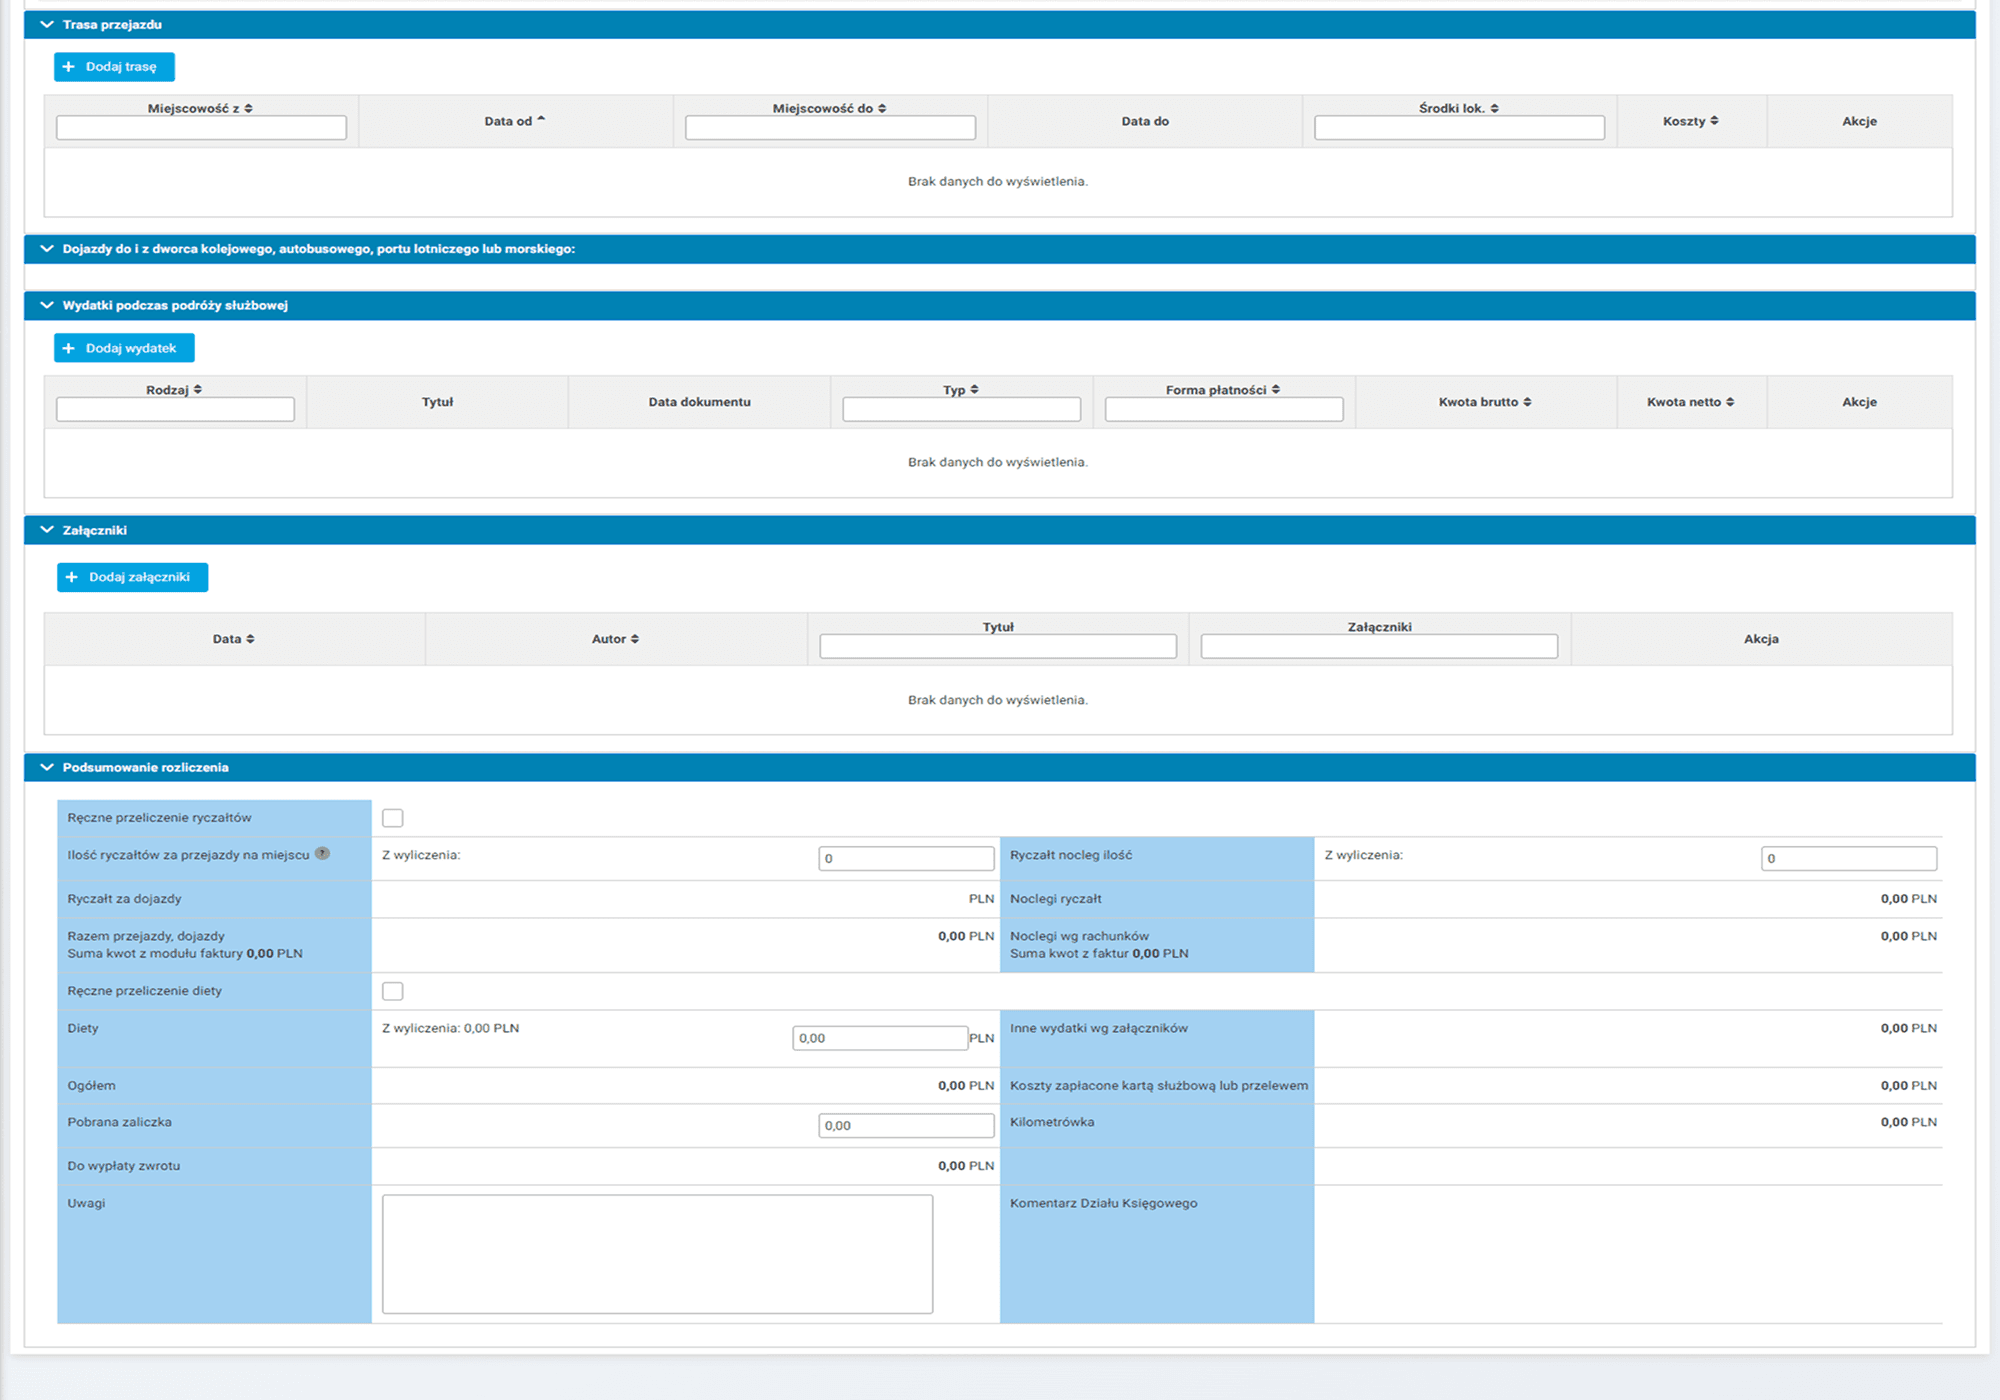The width and height of the screenshot is (2000, 1400).
Task: Click the Dodaj załączniki button
Action: 132,577
